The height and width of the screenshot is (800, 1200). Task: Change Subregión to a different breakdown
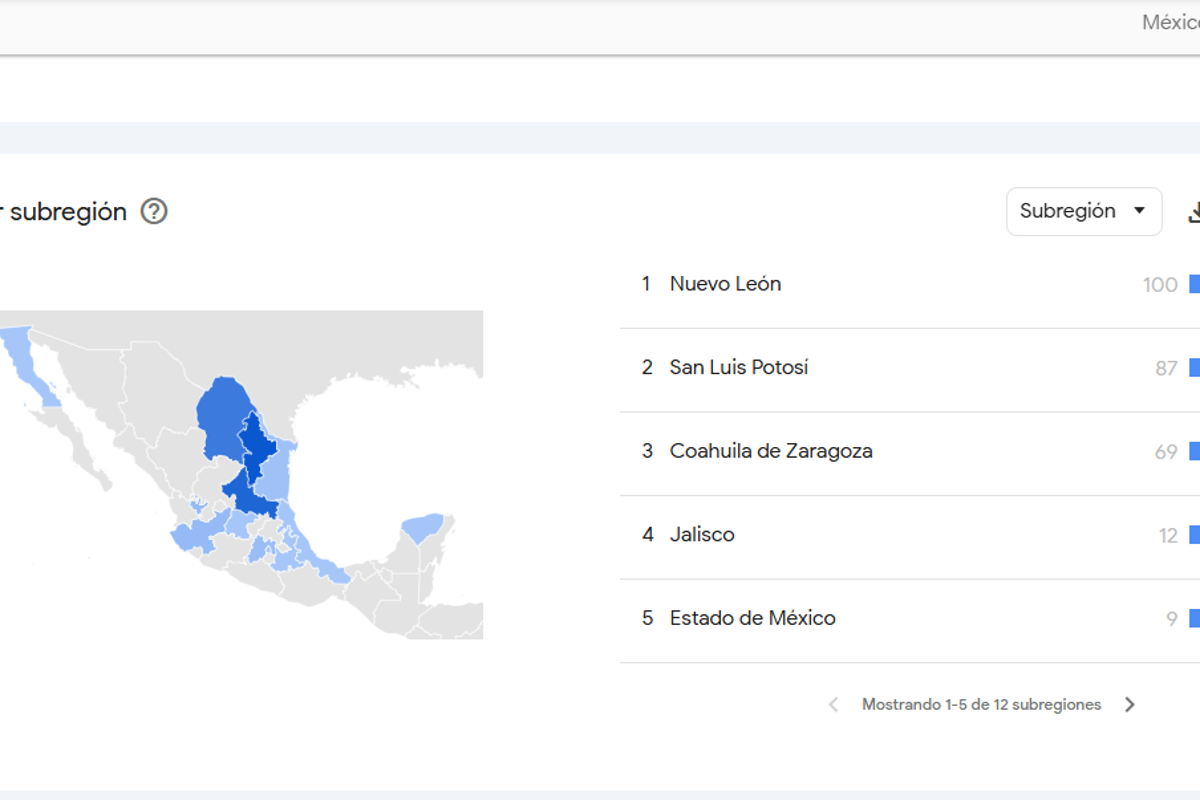tap(1084, 211)
